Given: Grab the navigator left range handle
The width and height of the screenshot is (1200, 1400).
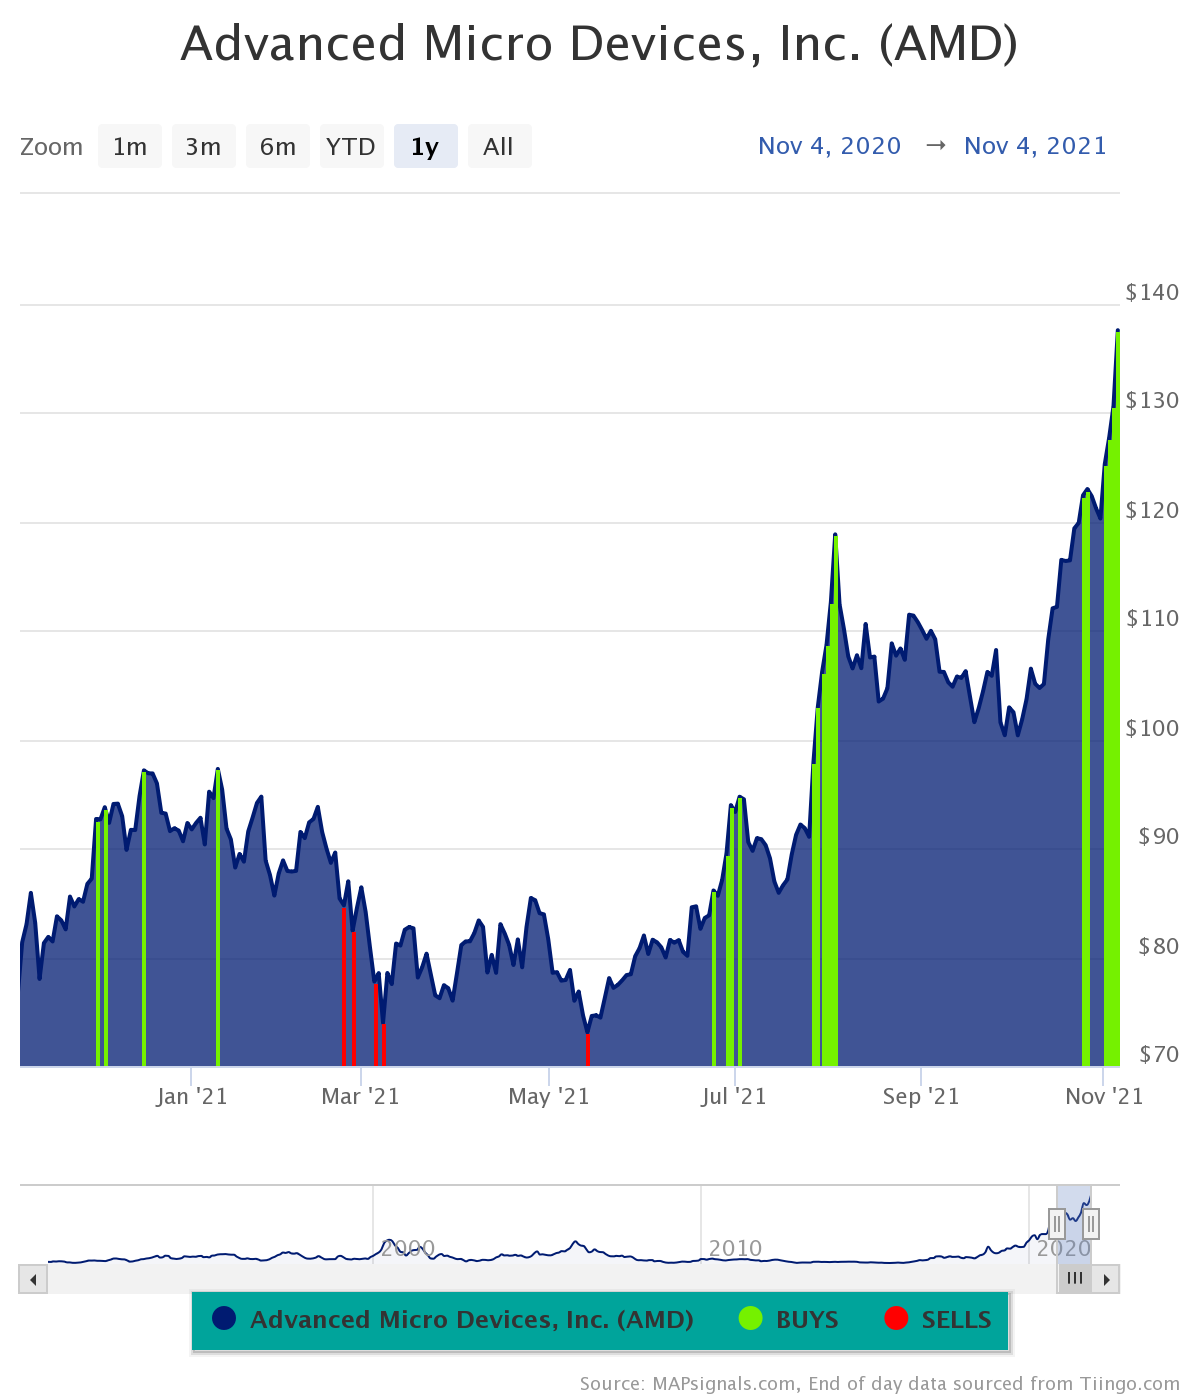Looking at the screenshot, I should tap(1057, 1223).
